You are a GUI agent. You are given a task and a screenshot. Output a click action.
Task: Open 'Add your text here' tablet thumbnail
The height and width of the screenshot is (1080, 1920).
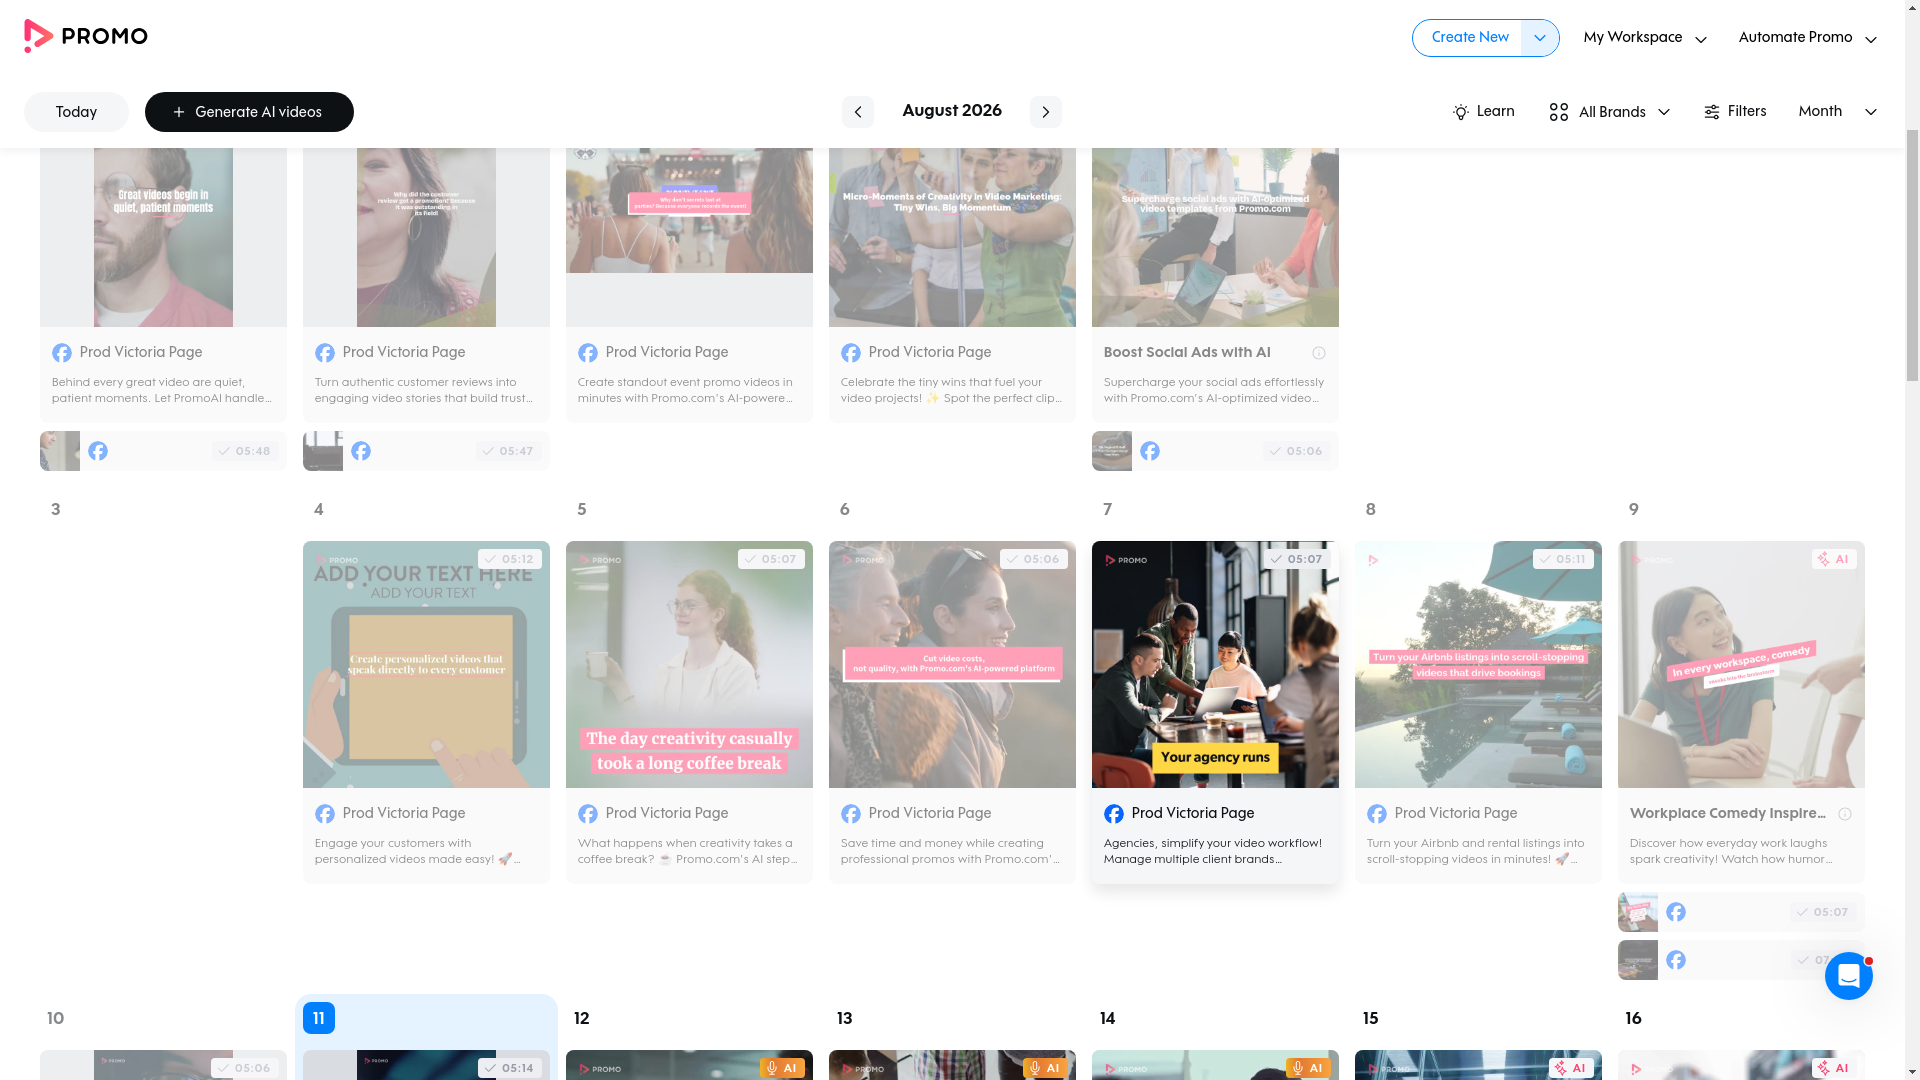tap(426, 665)
